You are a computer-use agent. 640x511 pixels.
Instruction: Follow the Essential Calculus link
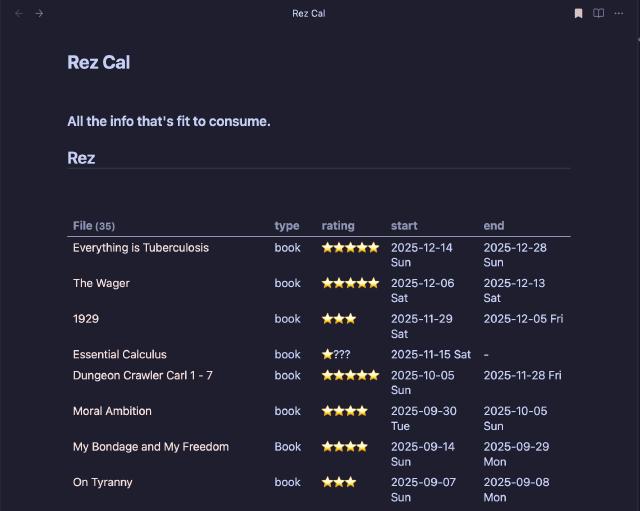pyautogui.click(x=120, y=355)
